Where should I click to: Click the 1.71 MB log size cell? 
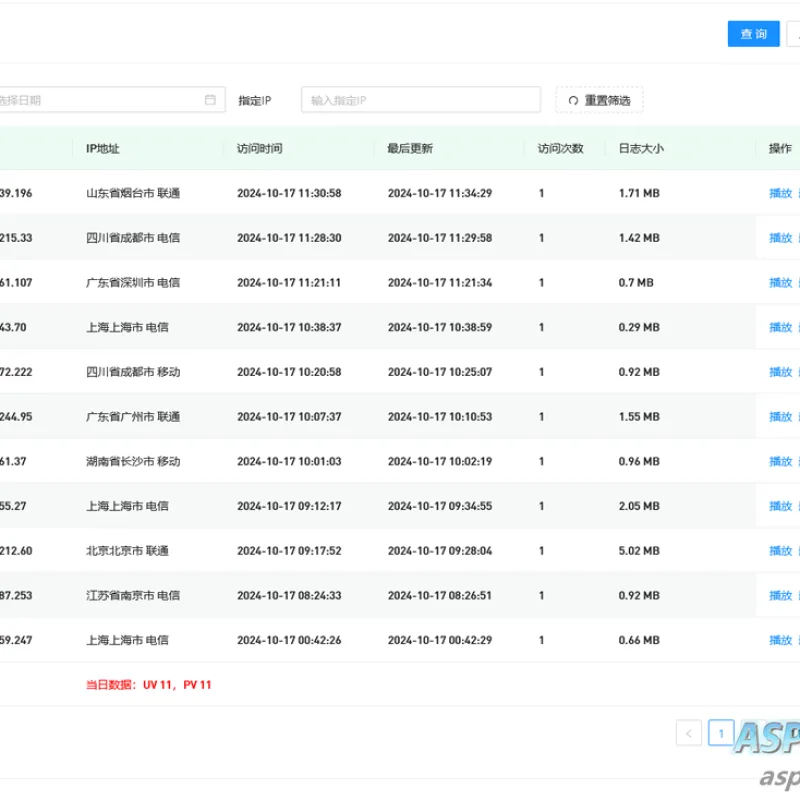pos(639,193)
